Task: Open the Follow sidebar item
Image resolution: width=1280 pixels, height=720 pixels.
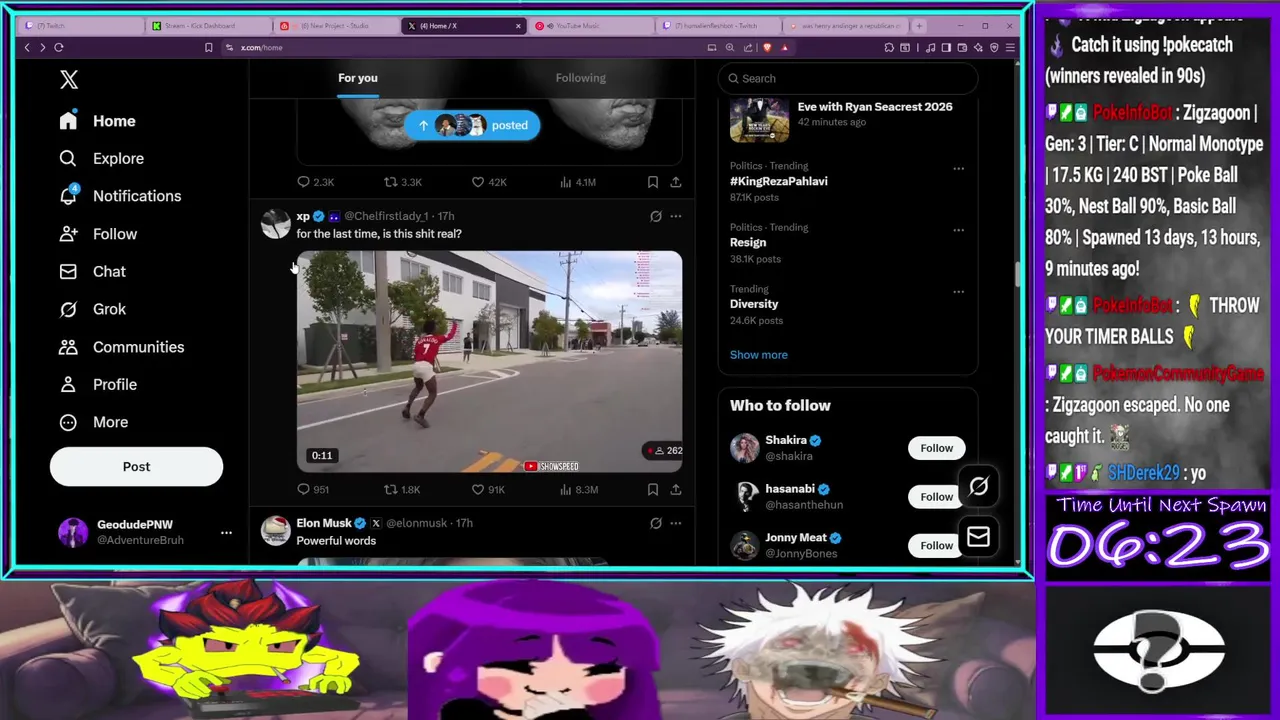Action: click(x=98, y=234)
